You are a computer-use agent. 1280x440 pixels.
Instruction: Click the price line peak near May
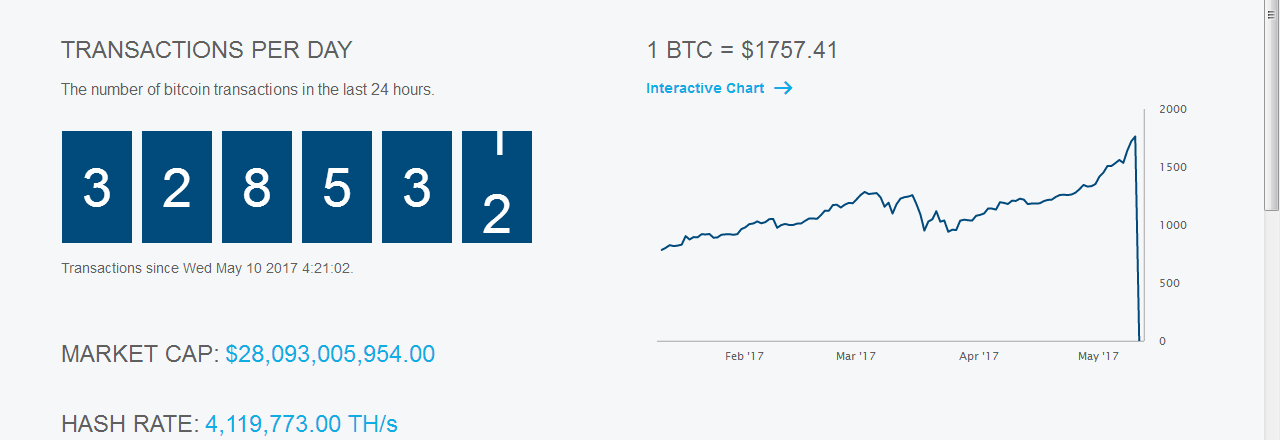pos(1134,137)
